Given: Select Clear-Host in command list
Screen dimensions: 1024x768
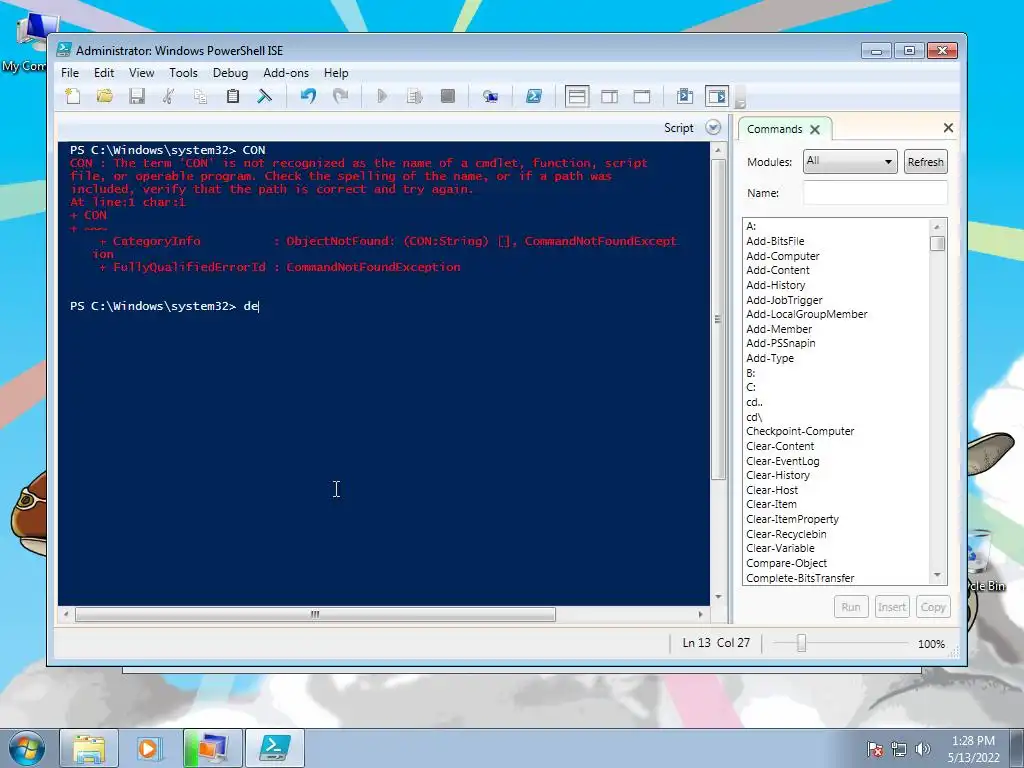Looking at the screenshot, I should pyautogui.click(x=772, y=490).
